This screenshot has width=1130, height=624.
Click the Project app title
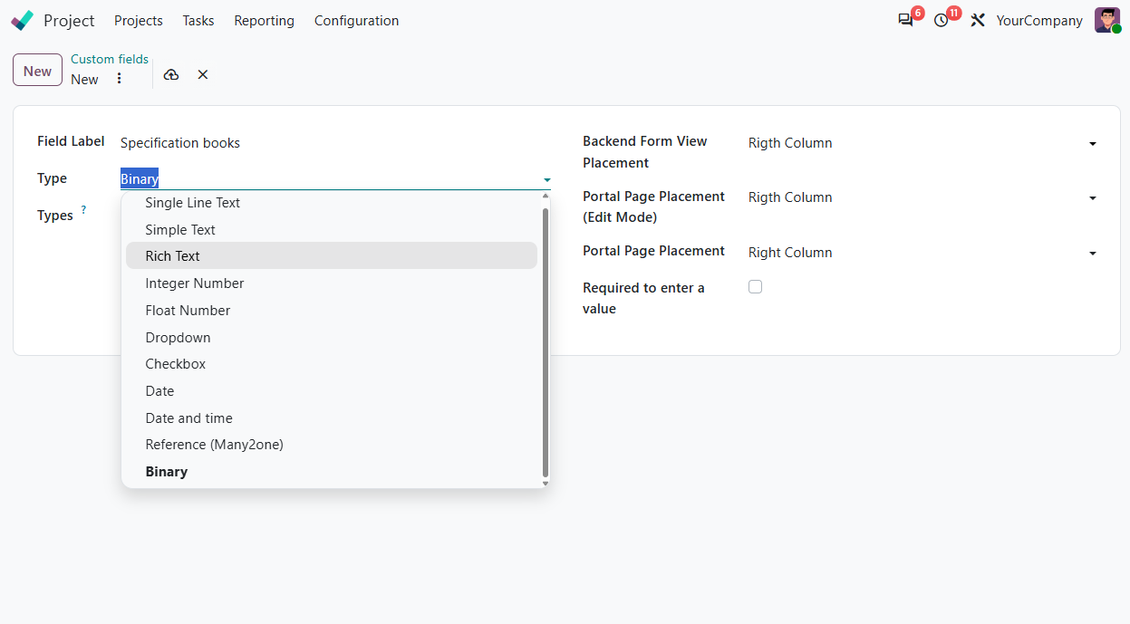(x=69, y=21)
